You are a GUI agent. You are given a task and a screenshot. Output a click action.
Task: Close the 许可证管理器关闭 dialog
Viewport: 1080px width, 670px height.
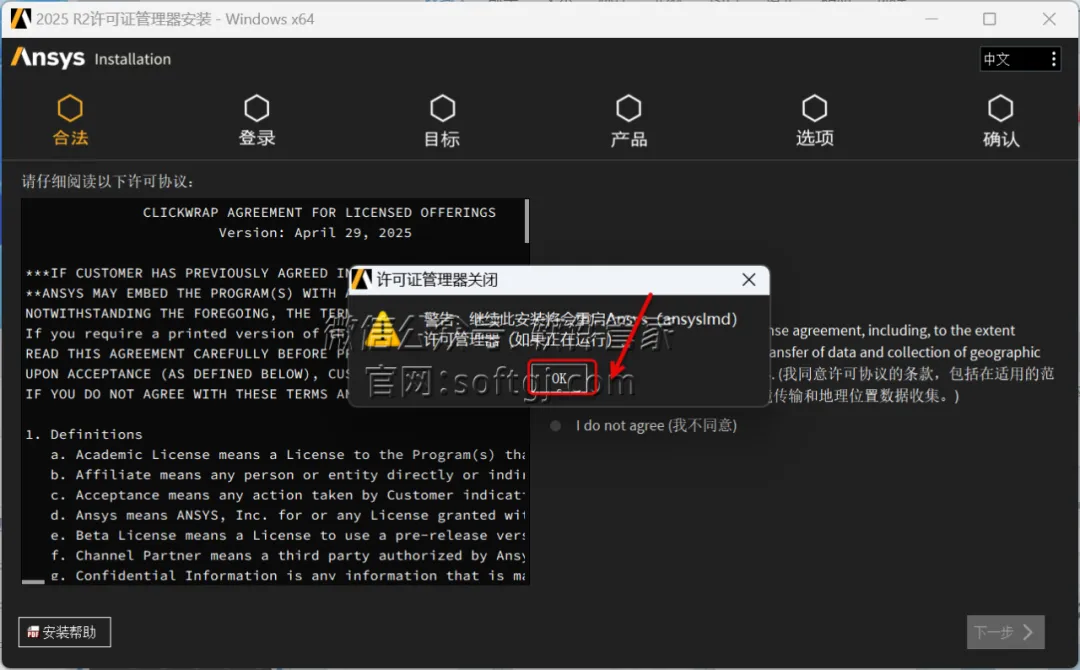click(x=749, y=280)
